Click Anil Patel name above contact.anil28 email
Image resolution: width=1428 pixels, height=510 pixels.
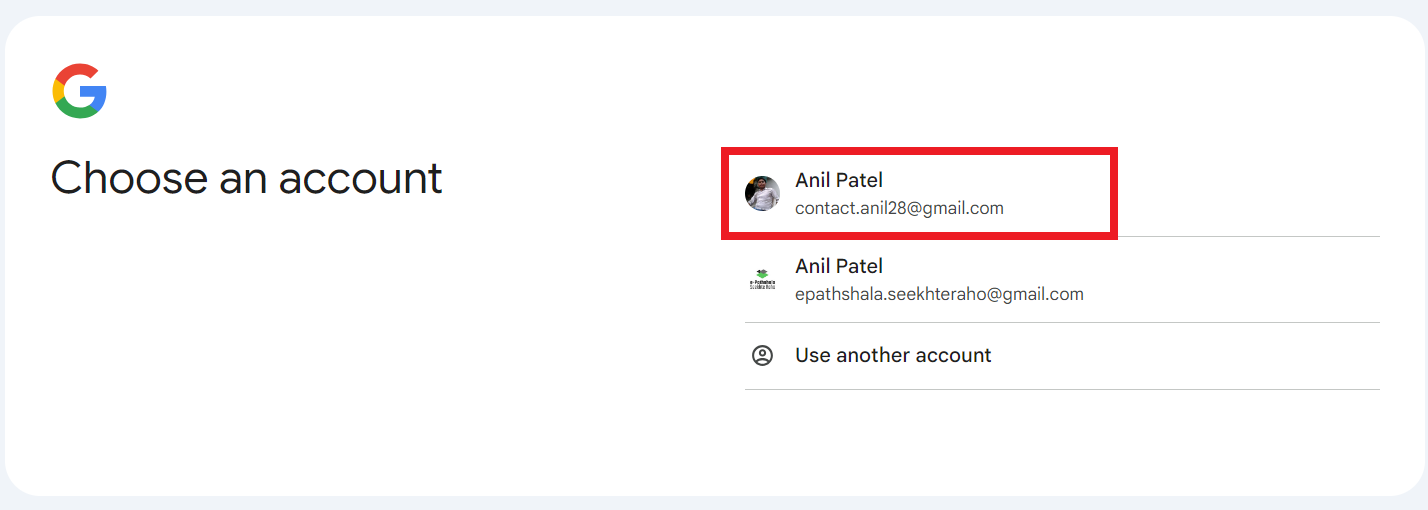point(839,180)
